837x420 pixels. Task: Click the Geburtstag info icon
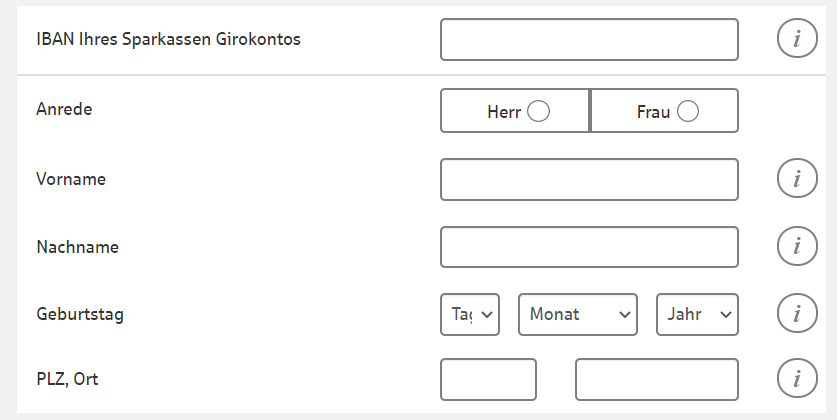[x=797, y=314]
